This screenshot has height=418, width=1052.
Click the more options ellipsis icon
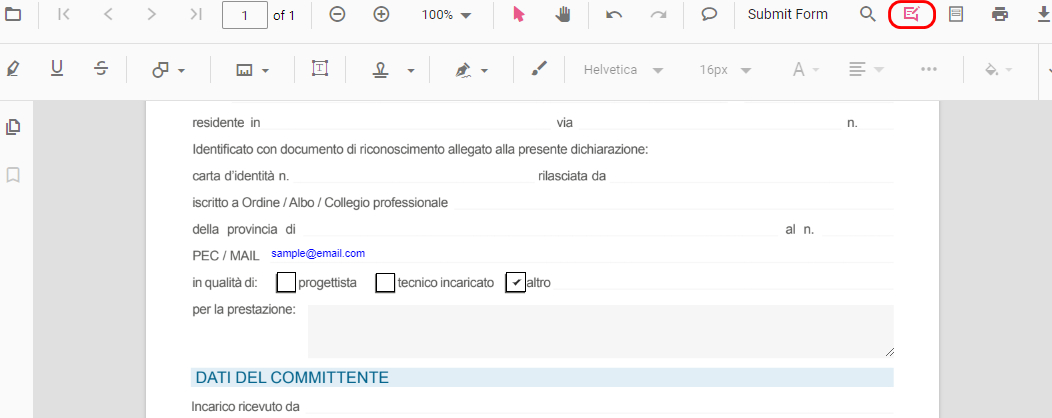(929, 69)
